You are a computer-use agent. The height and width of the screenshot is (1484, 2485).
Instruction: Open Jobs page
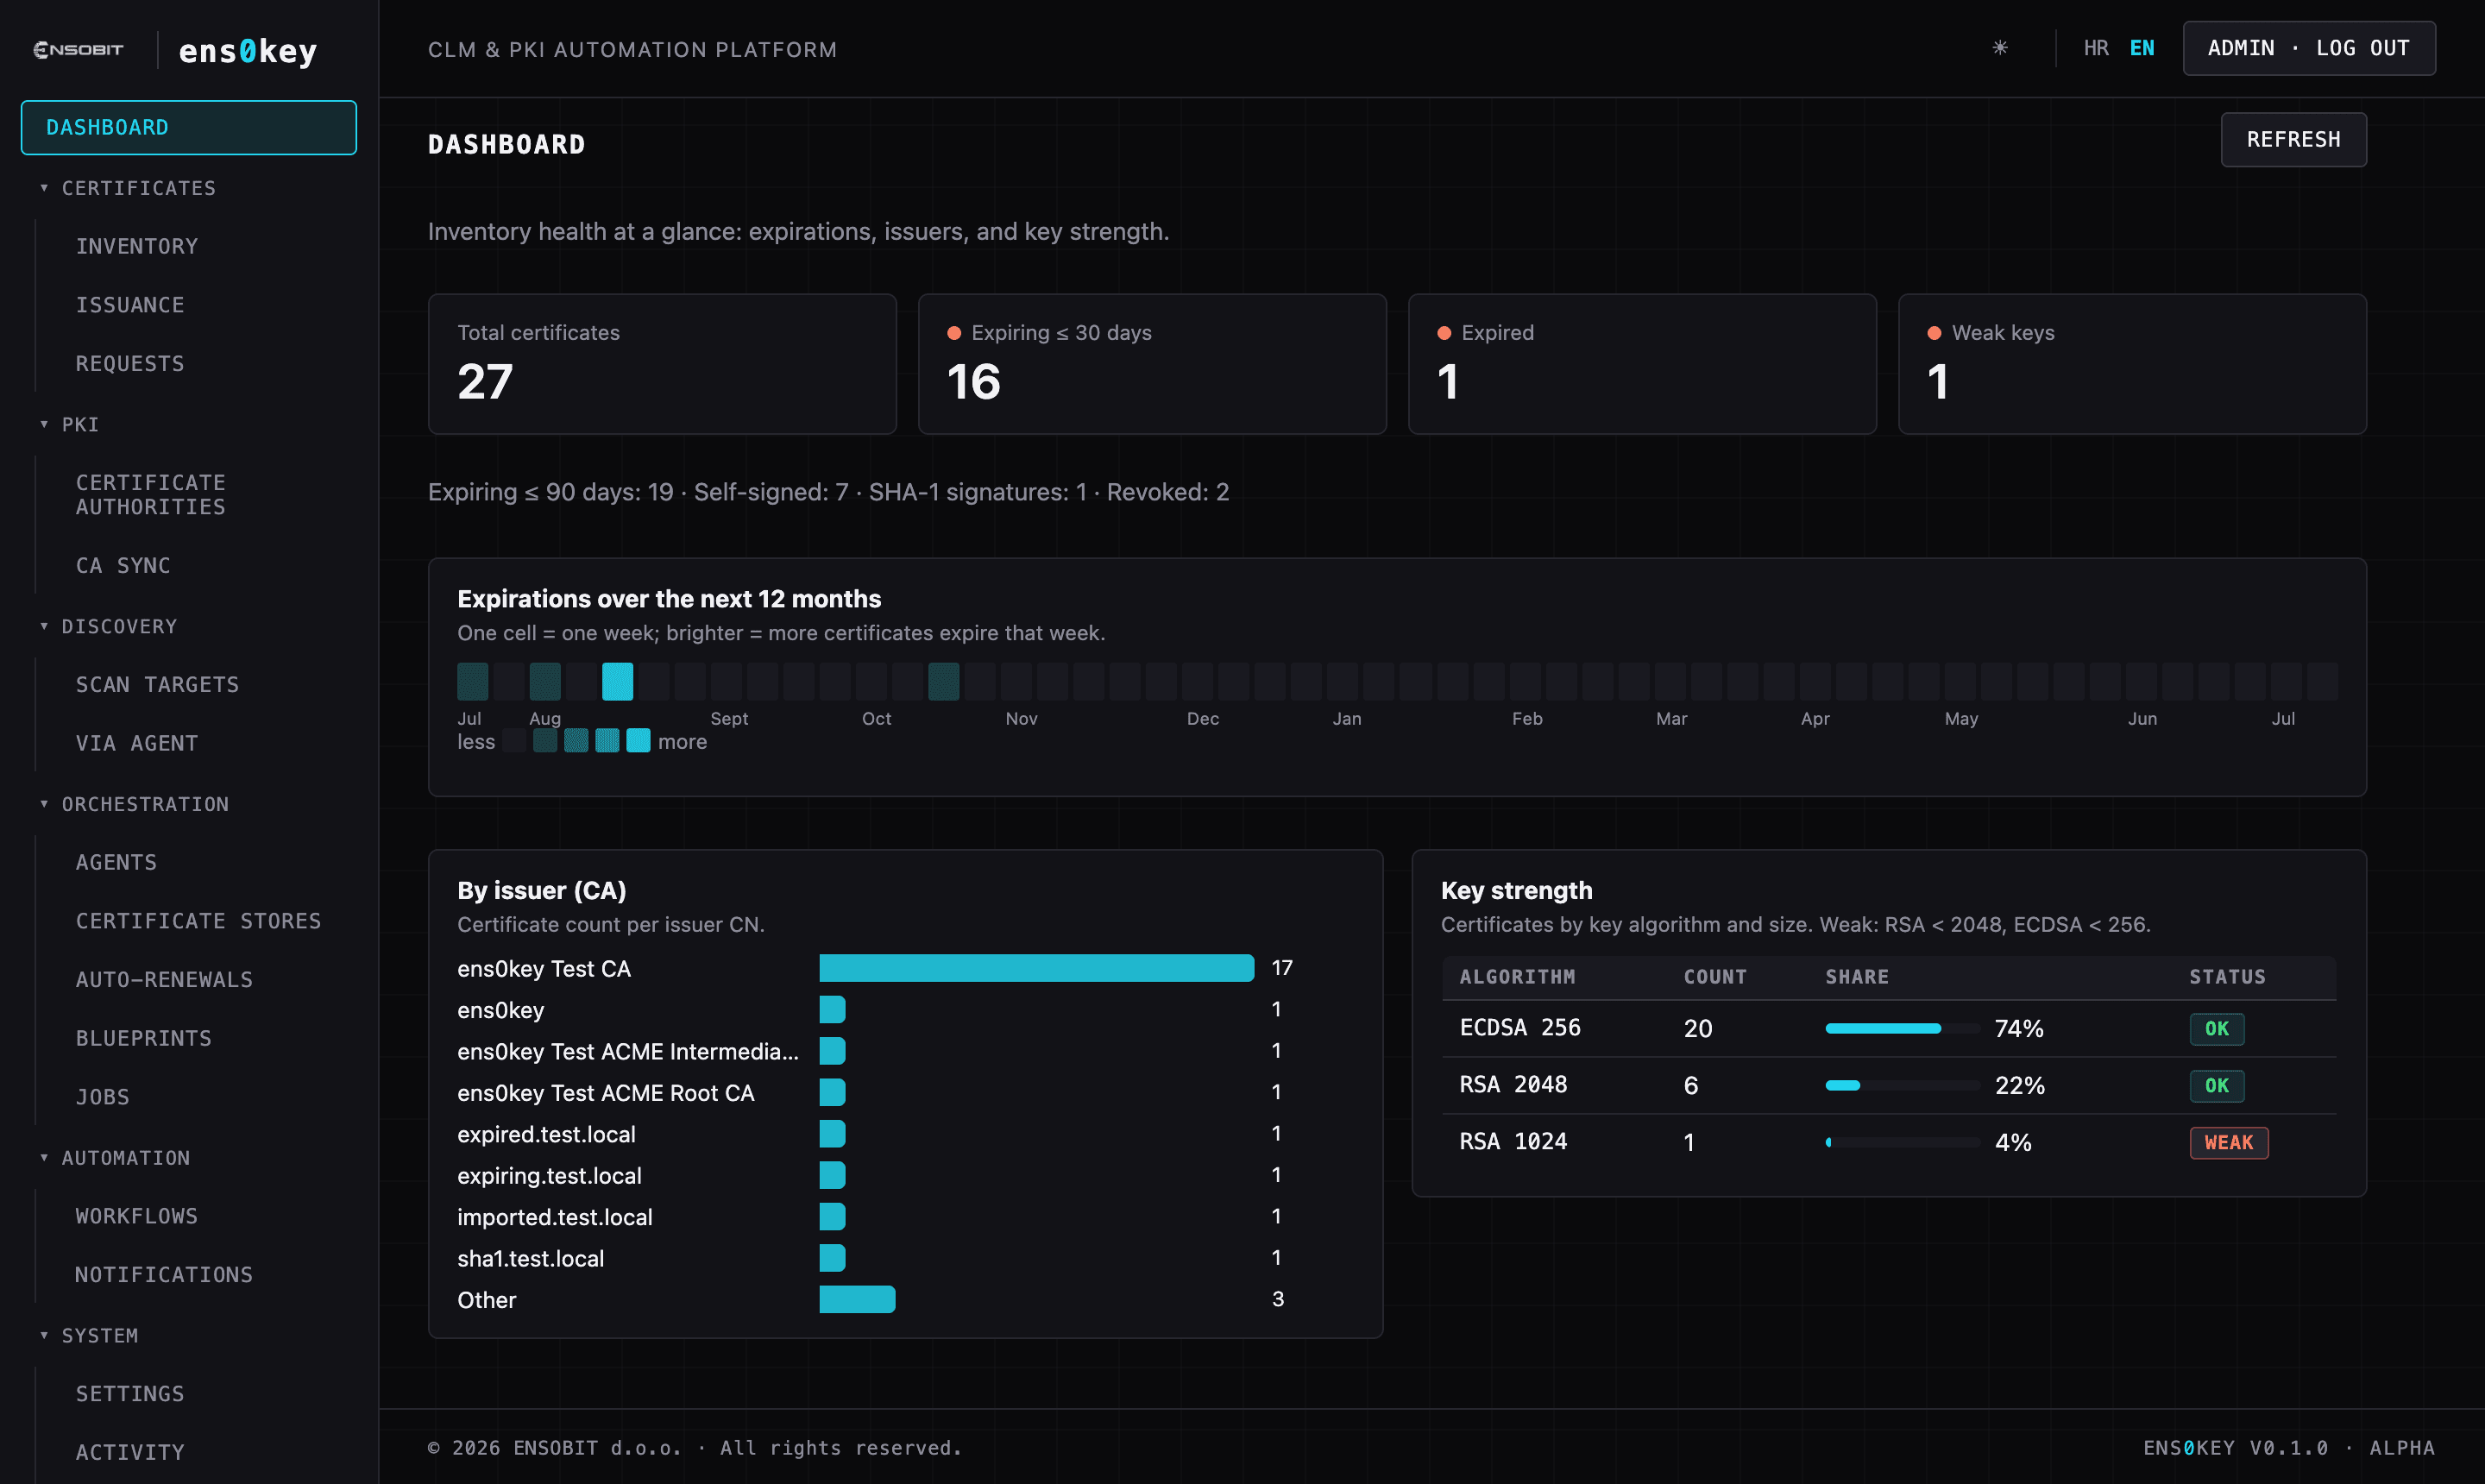(x=102, y=1097)
